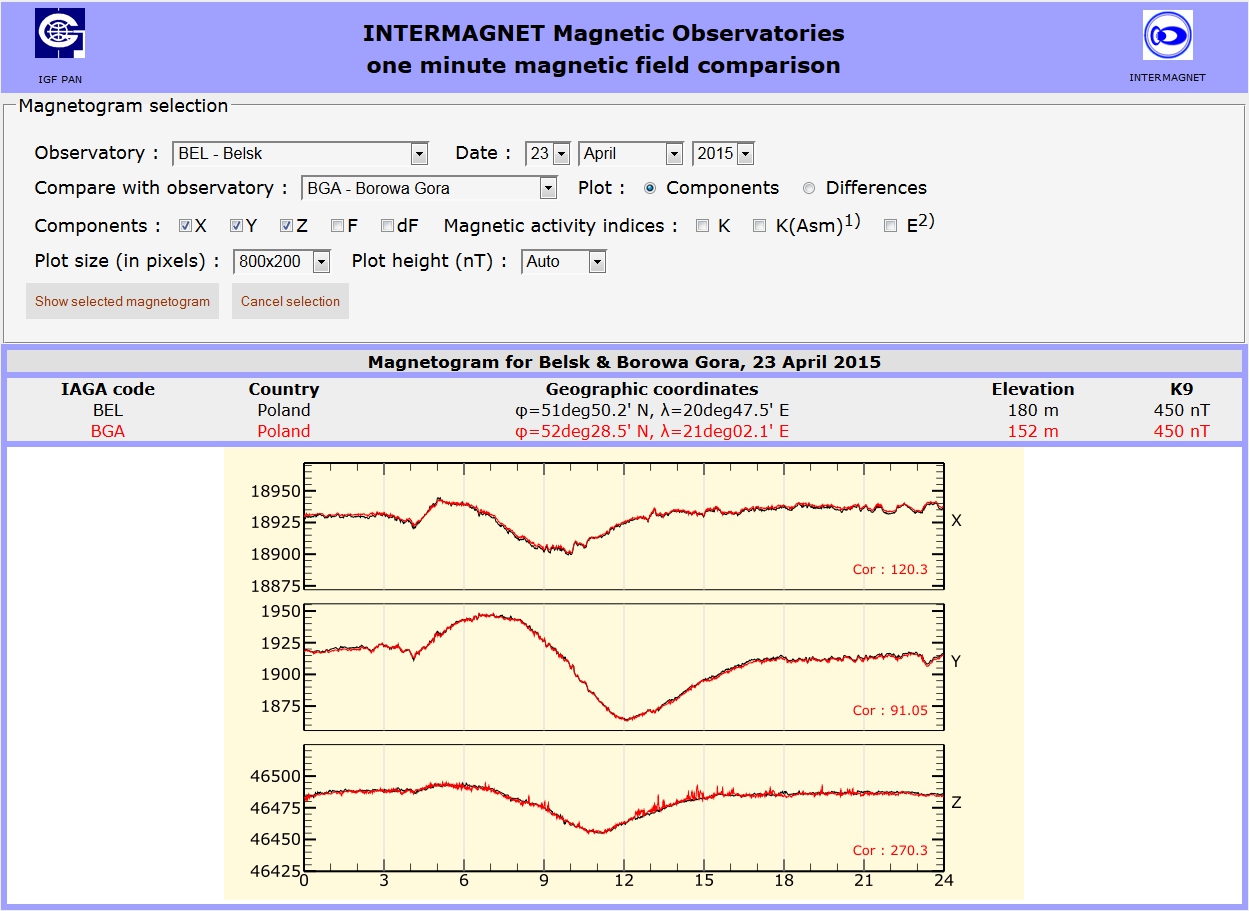Click the Show selected magnetogram button

[x=122, y=301]
